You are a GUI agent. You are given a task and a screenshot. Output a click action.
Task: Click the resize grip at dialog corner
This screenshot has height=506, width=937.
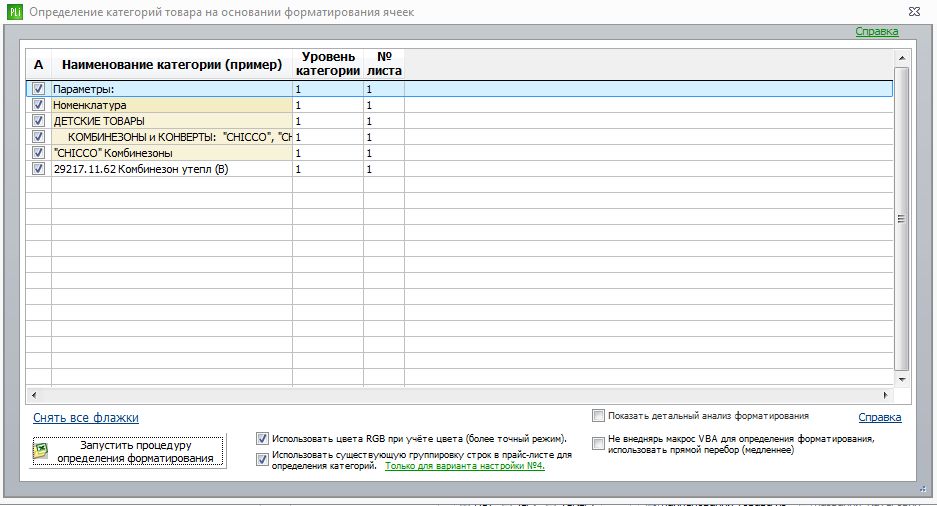coord(923,489)
